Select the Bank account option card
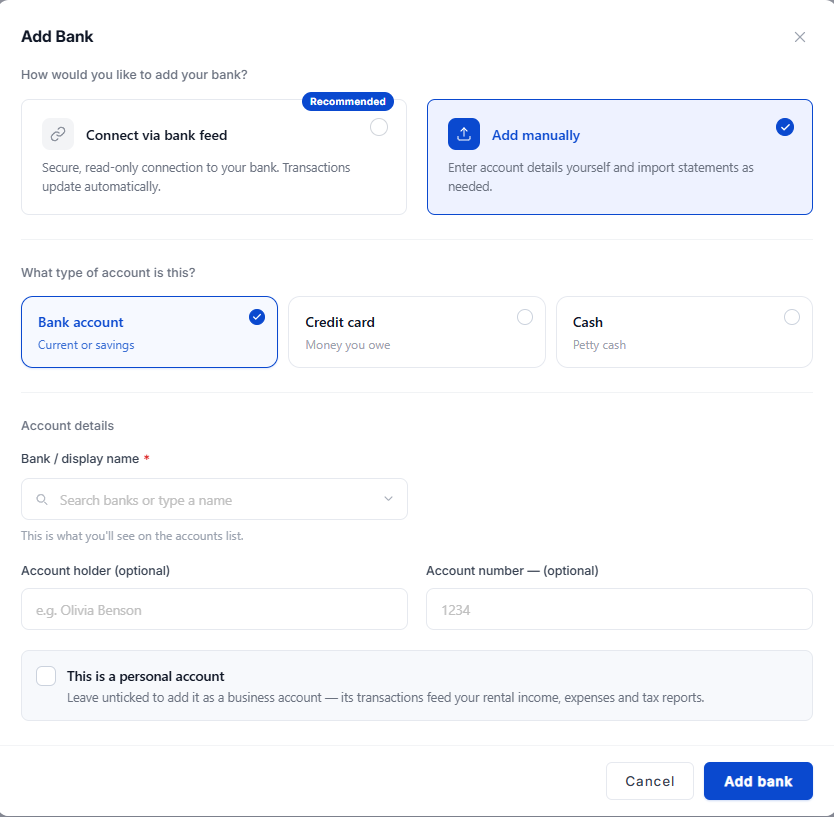 click(x=149, y=332)
